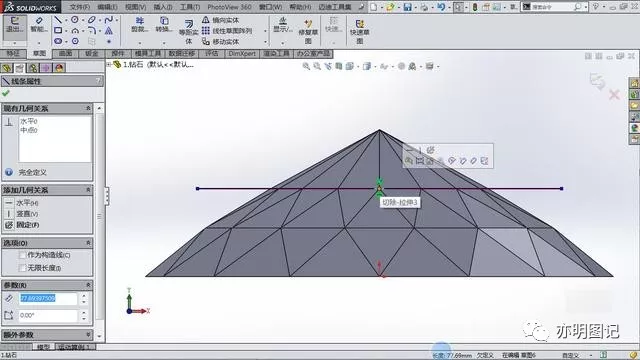
Task: Open the View (视图) menu
Action: pos(136,7)
